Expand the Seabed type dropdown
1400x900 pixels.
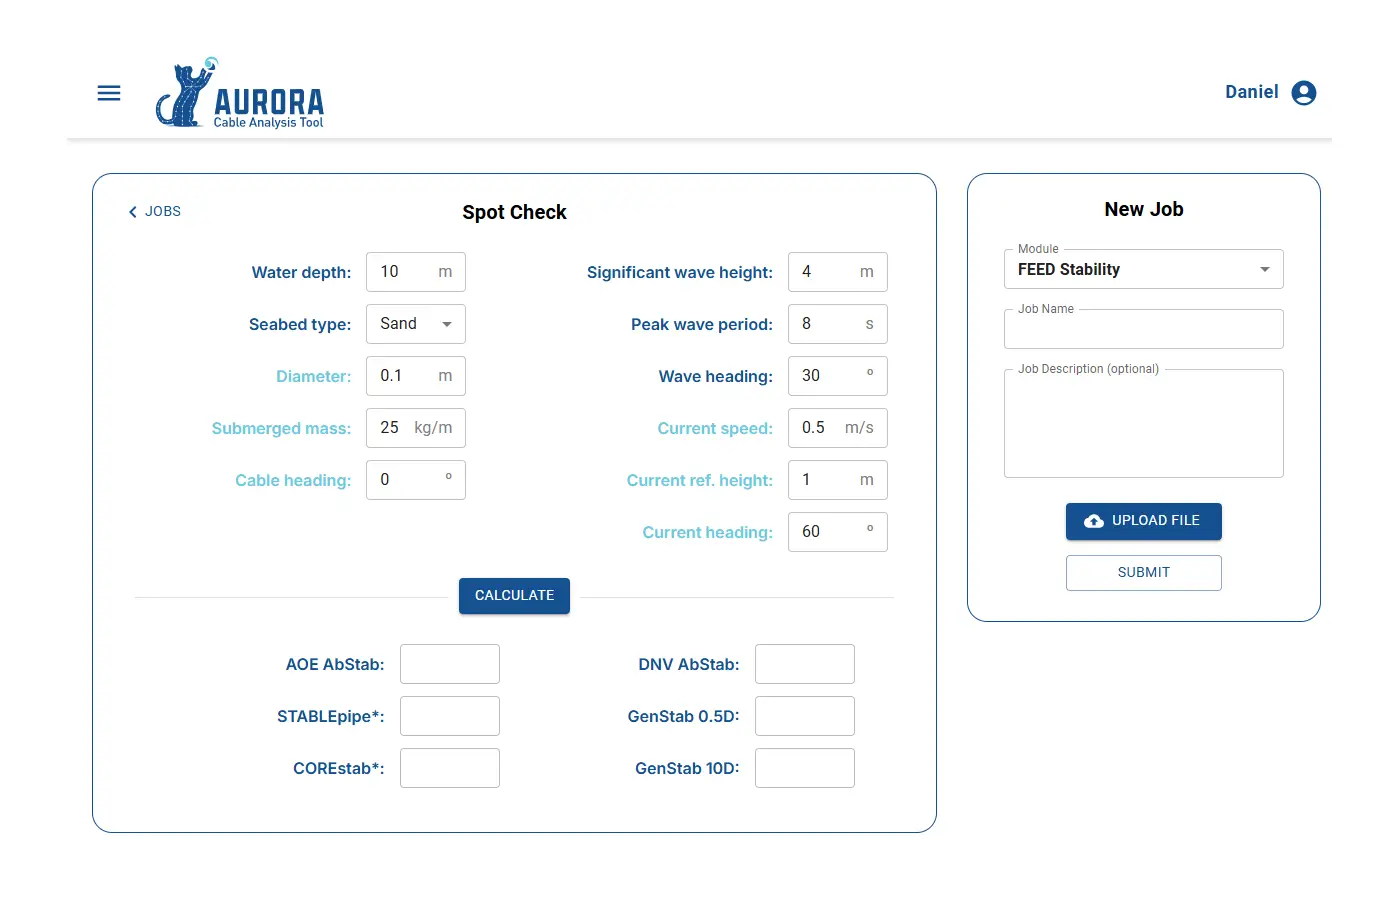(x=416, y=324)
